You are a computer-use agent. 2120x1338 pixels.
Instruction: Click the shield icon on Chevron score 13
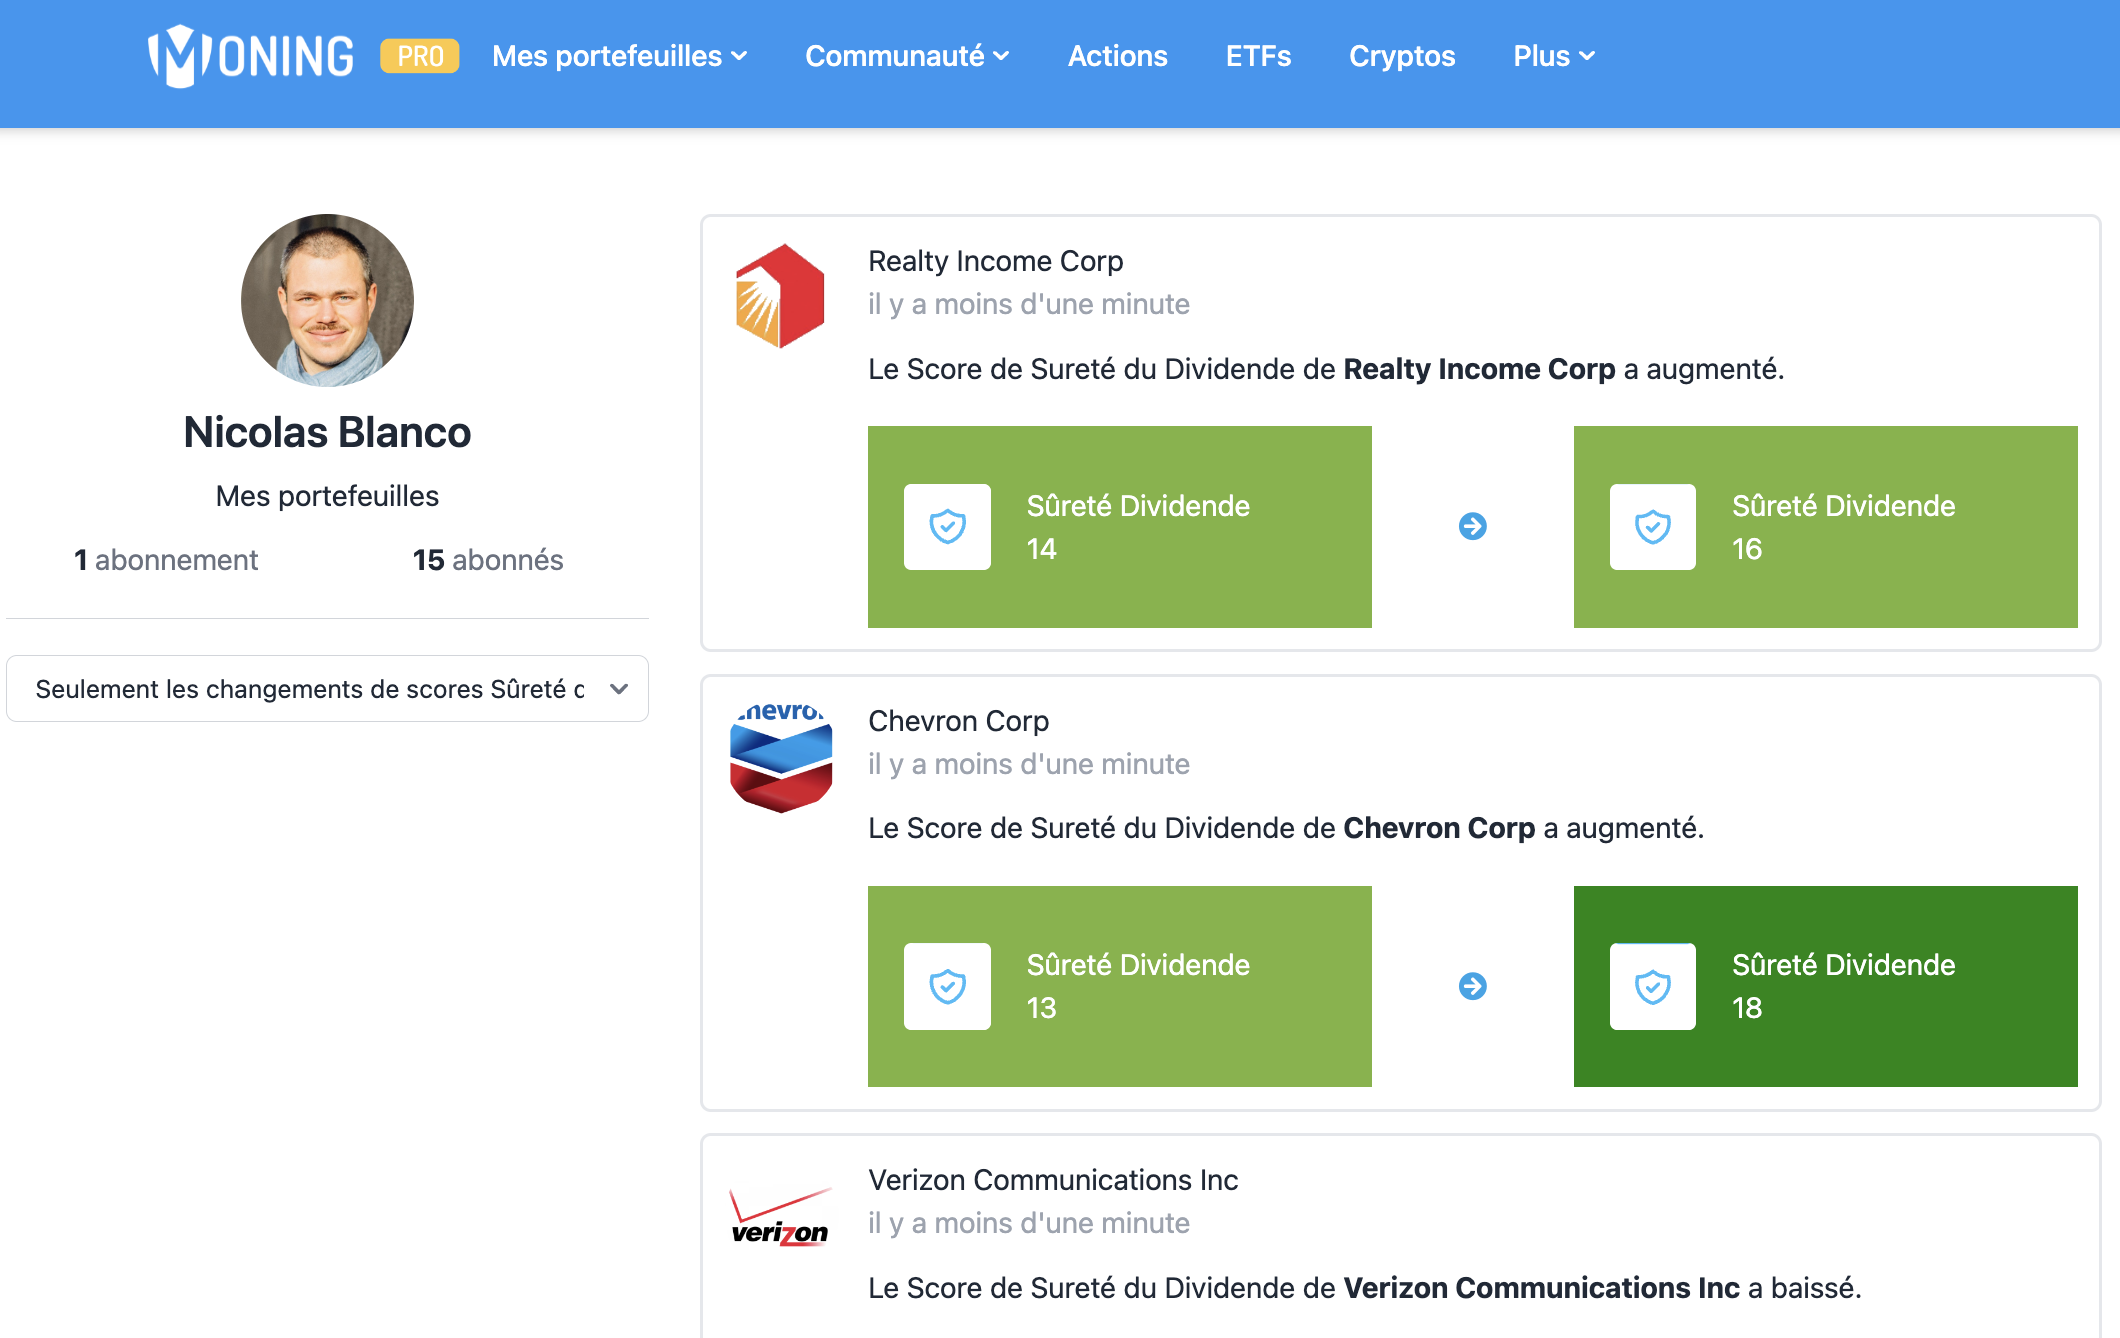point(947,986)
